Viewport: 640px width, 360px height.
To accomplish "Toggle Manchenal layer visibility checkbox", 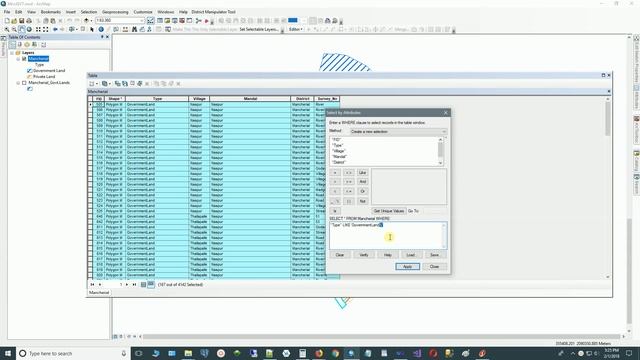I will click(24, 59).
